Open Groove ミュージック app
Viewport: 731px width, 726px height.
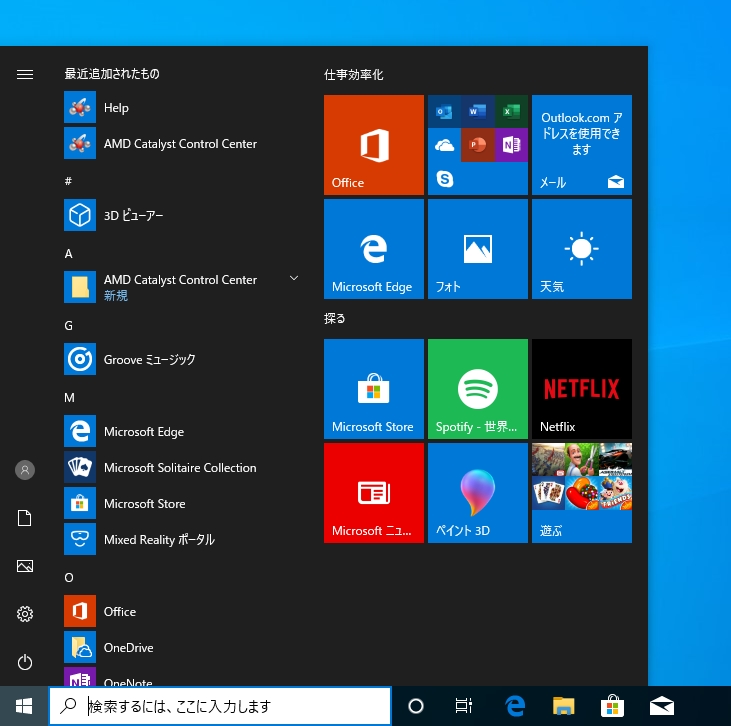coord(182,360)
